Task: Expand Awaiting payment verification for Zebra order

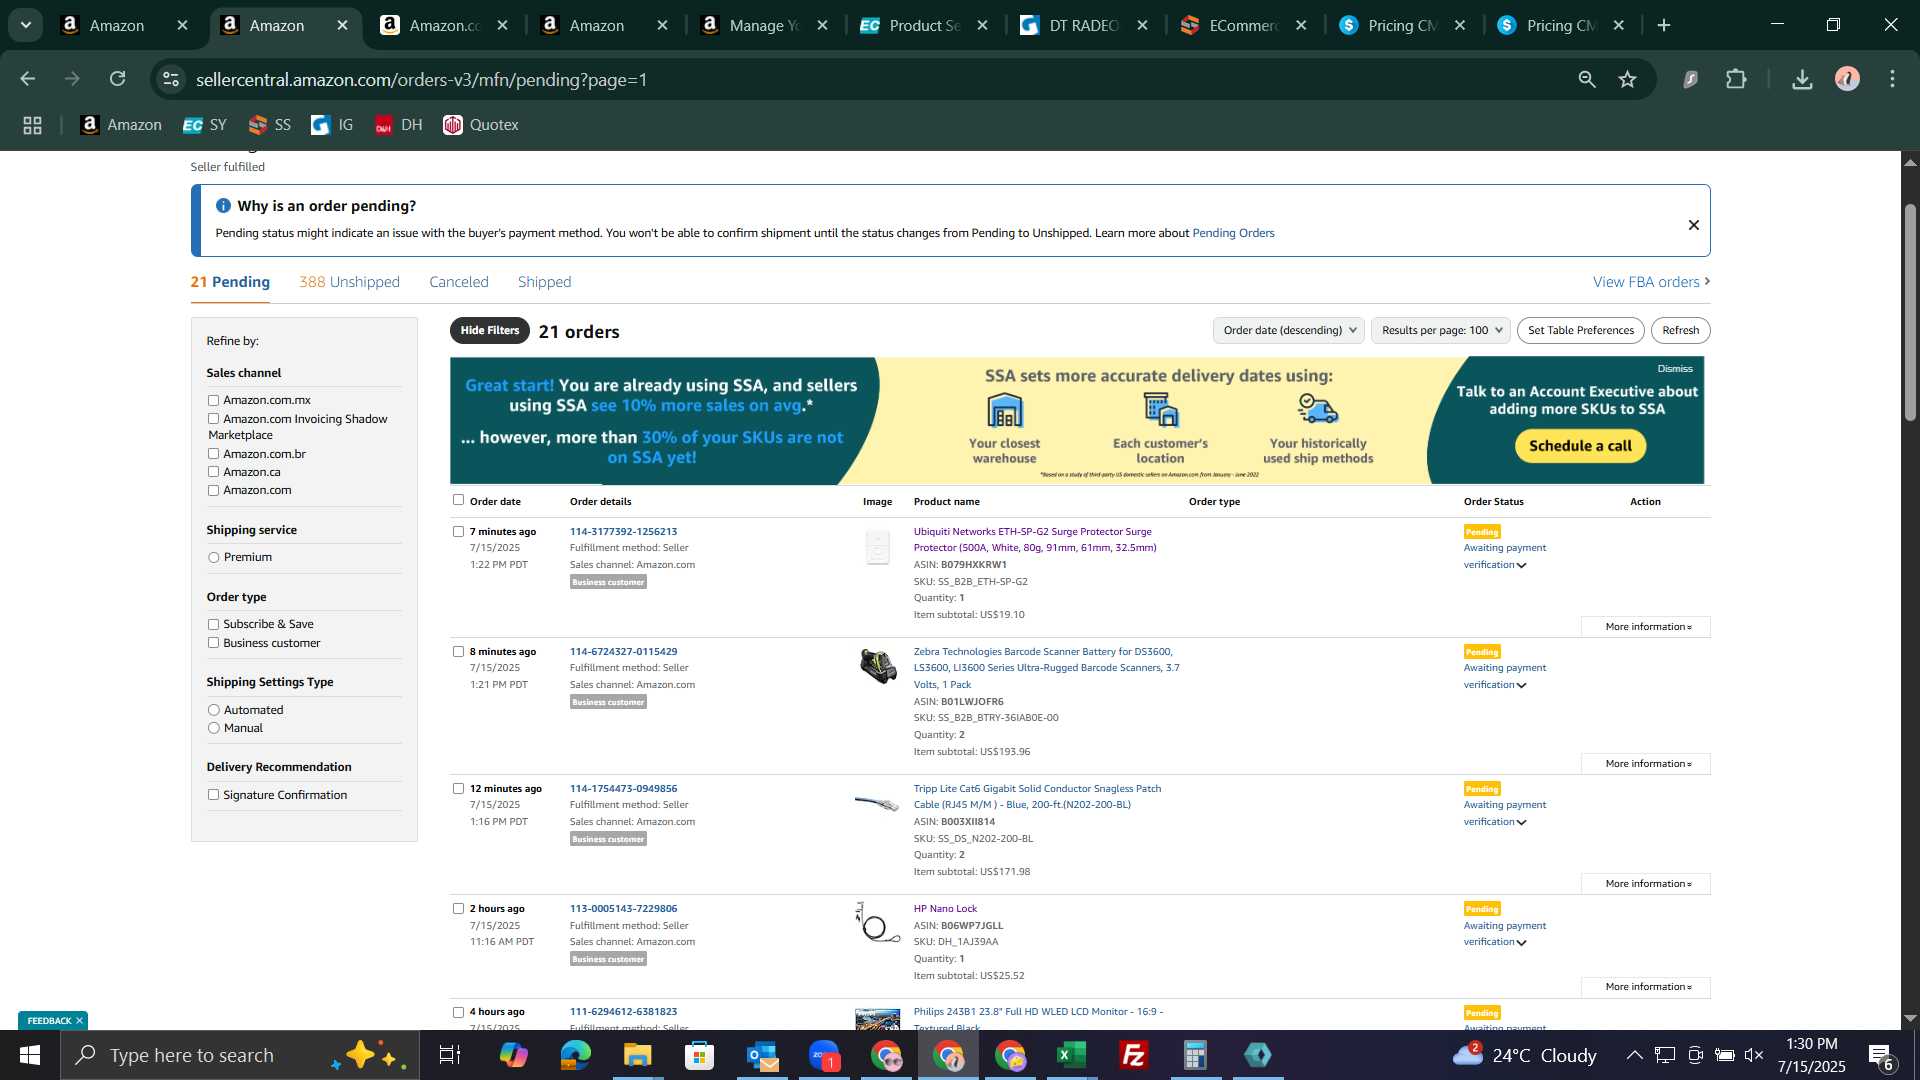Action: coord(1521,685)
